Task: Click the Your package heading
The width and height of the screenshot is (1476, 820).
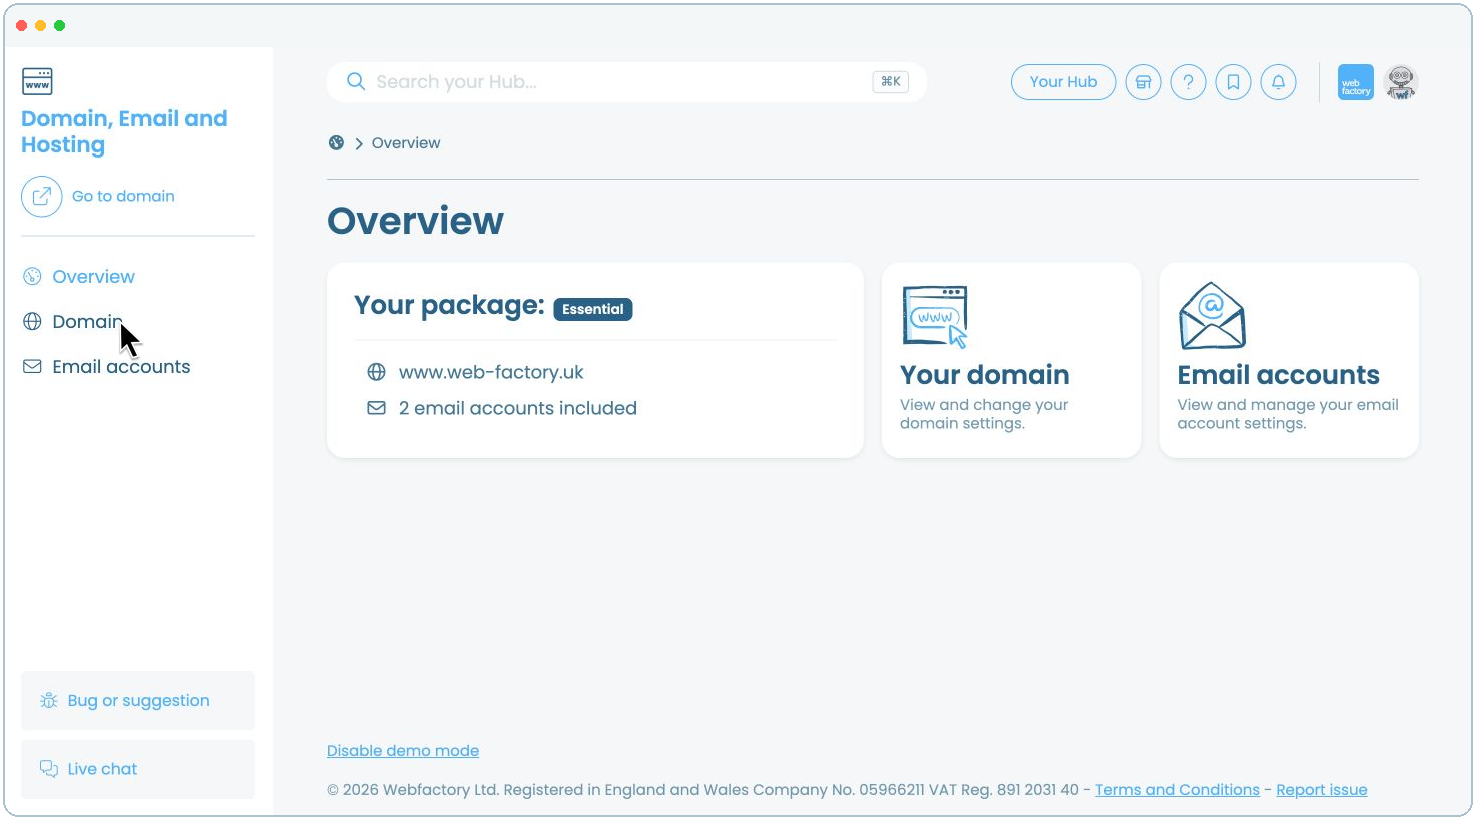Action: [x=449, y=305]
